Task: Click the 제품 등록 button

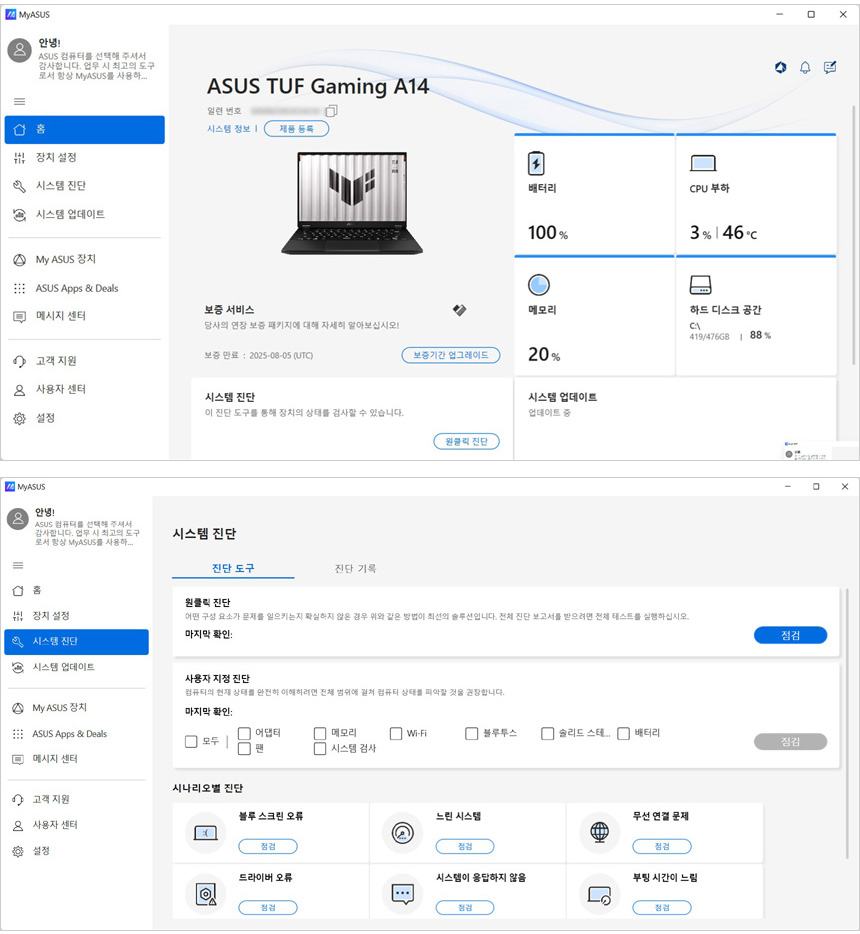Action: click(x=296, y=129)
